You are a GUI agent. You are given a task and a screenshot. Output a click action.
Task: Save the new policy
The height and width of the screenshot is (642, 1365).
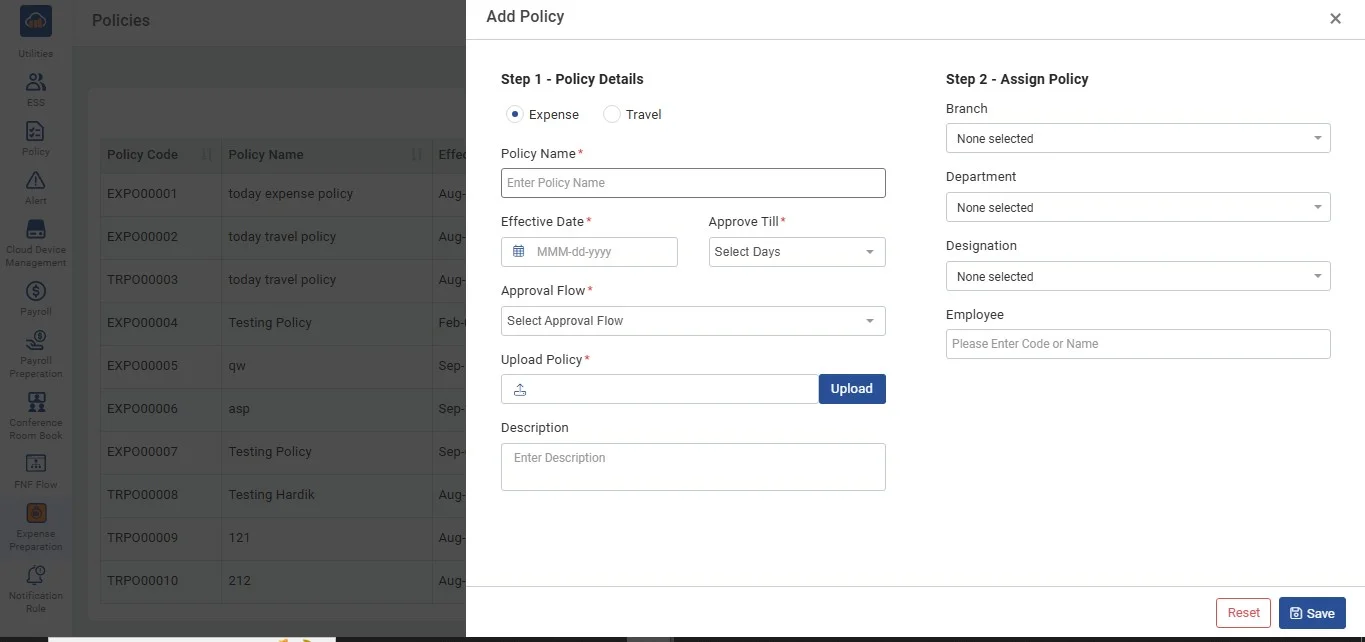[x=1312, y=613]
